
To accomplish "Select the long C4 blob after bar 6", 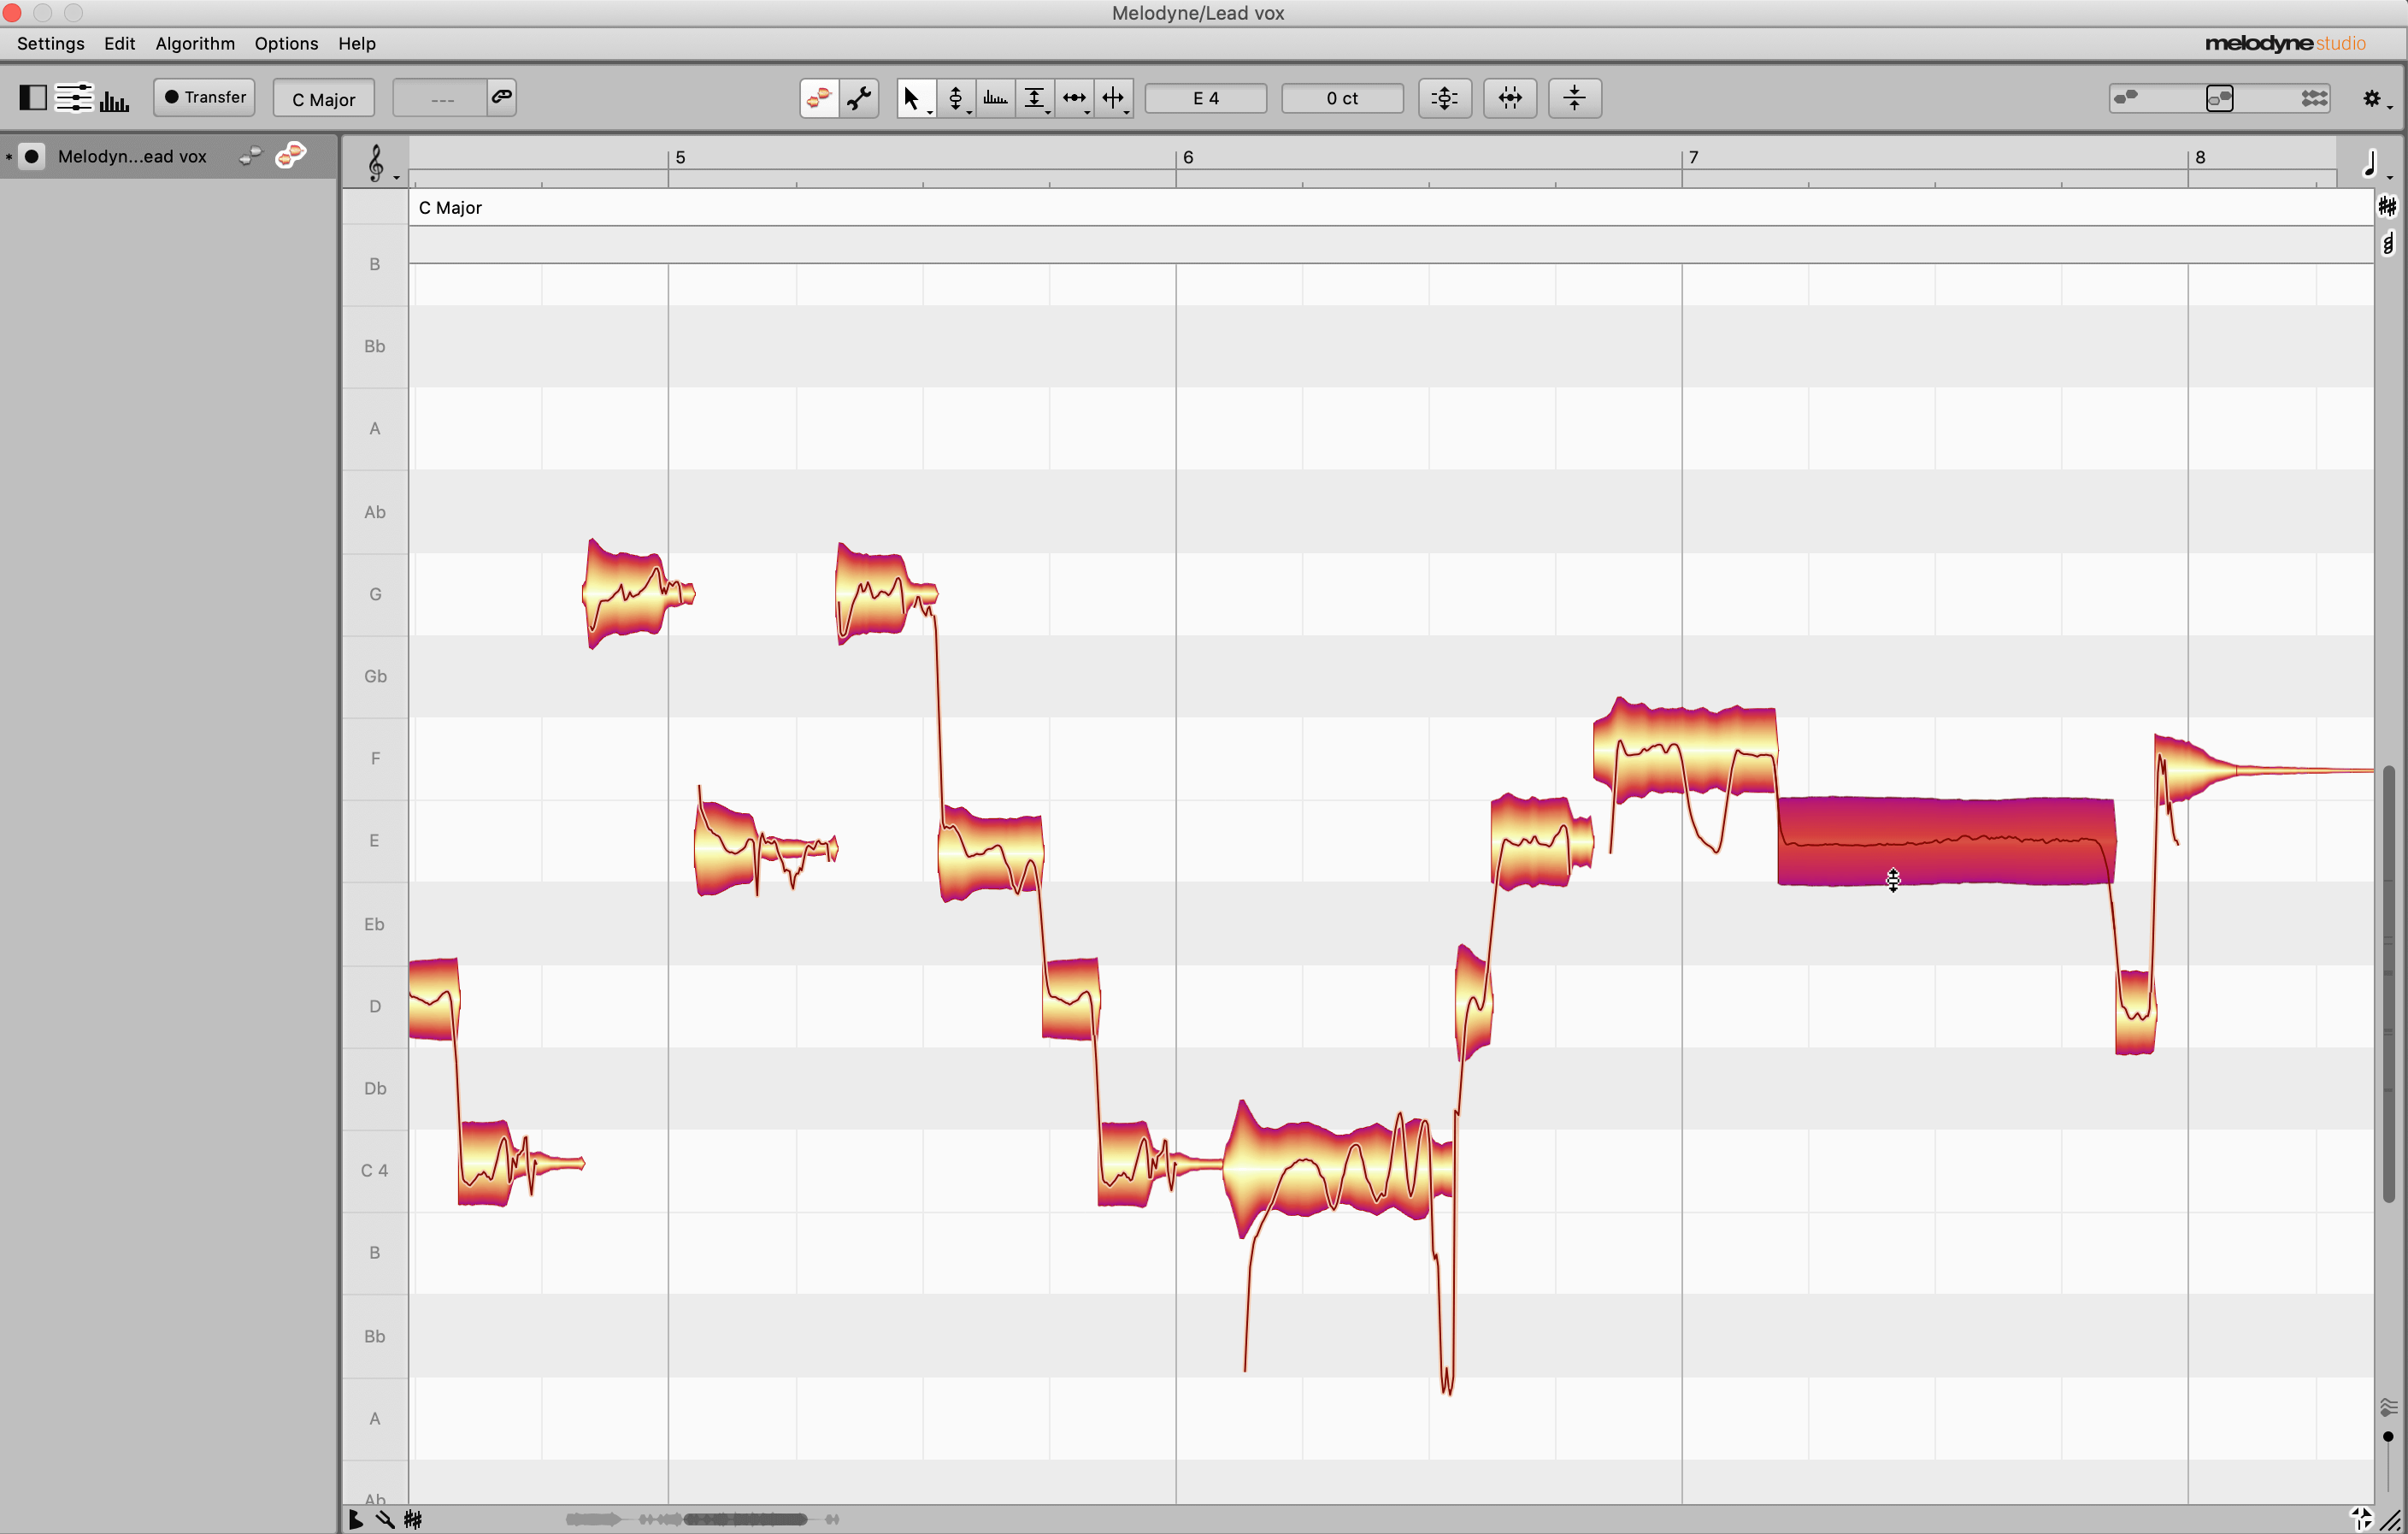I will pos(1338,1166).
